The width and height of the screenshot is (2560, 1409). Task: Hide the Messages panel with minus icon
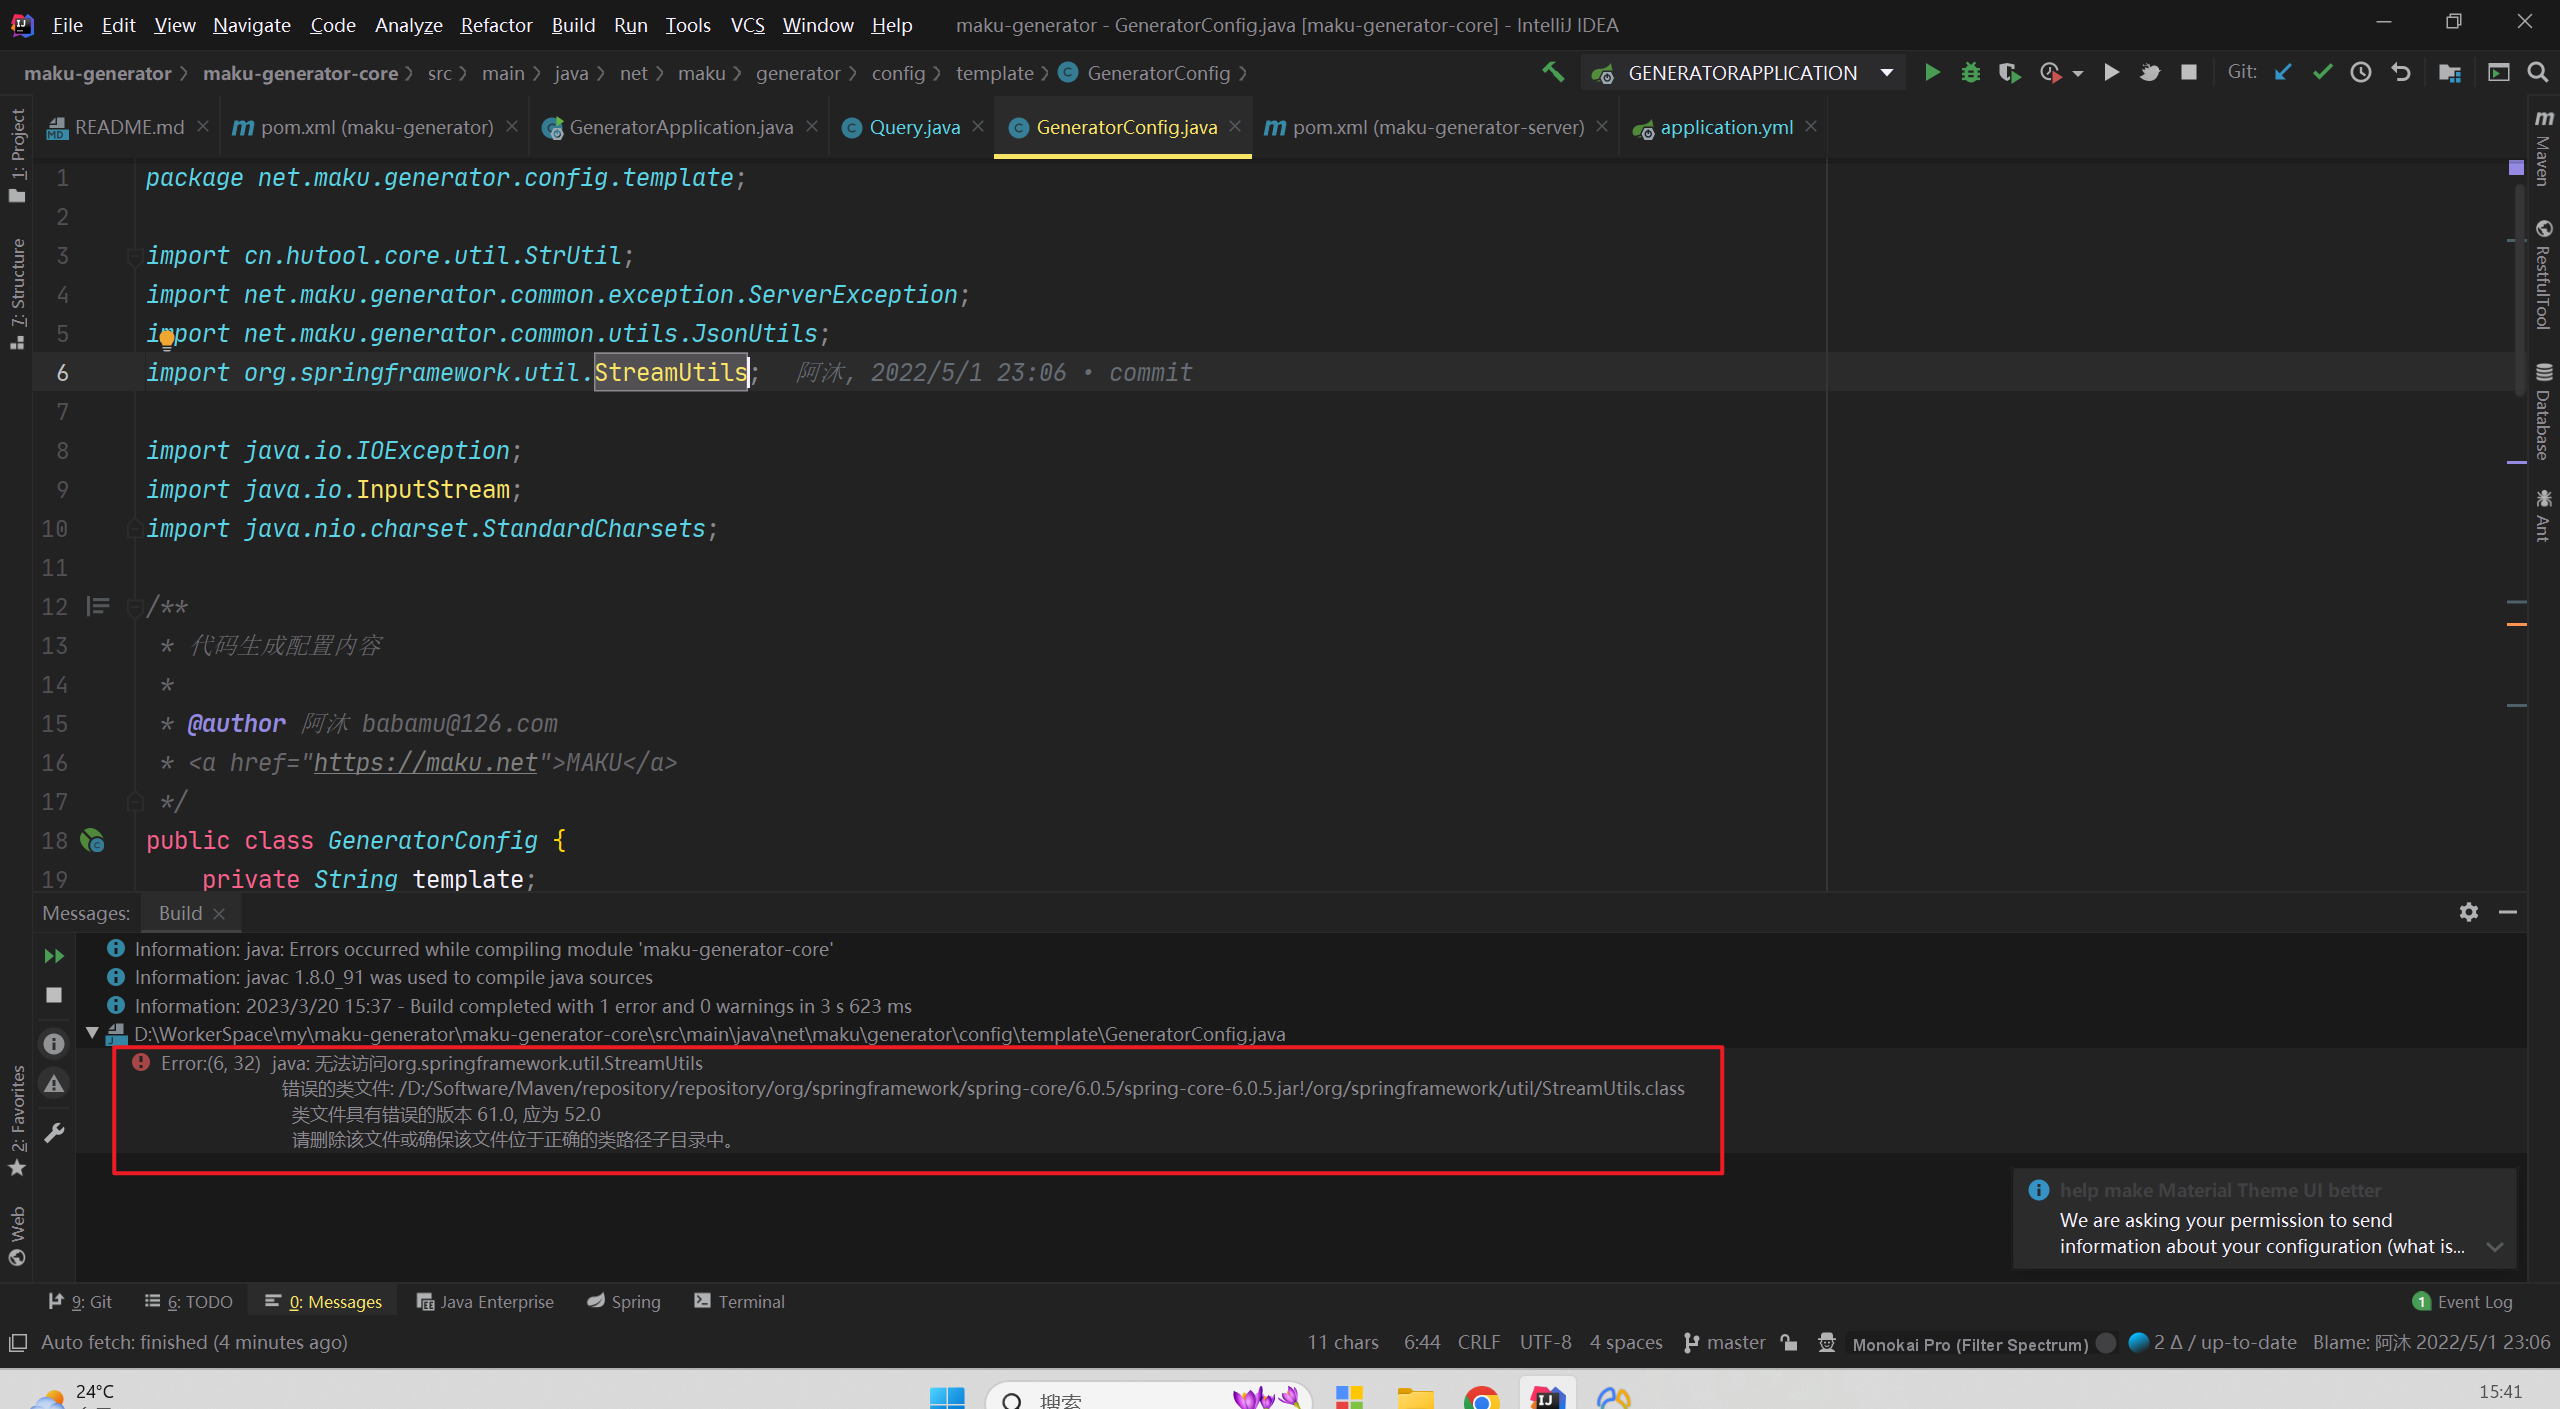2508,912
